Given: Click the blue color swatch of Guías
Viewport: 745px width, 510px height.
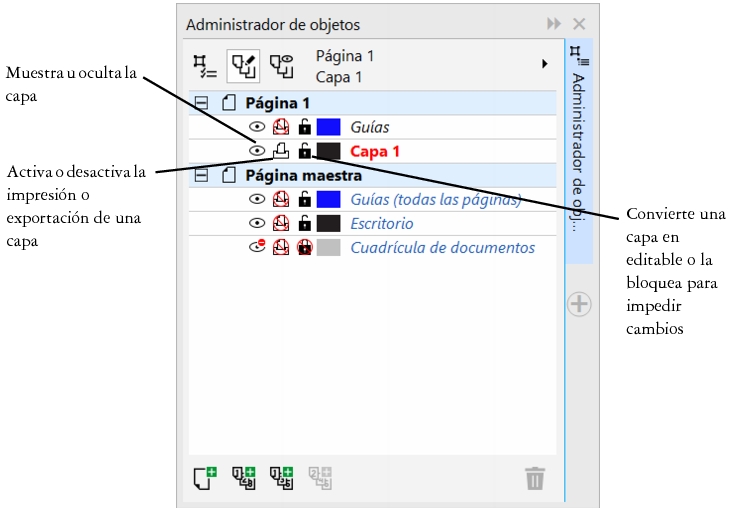Looking at the screenshot, I should 329,127.
